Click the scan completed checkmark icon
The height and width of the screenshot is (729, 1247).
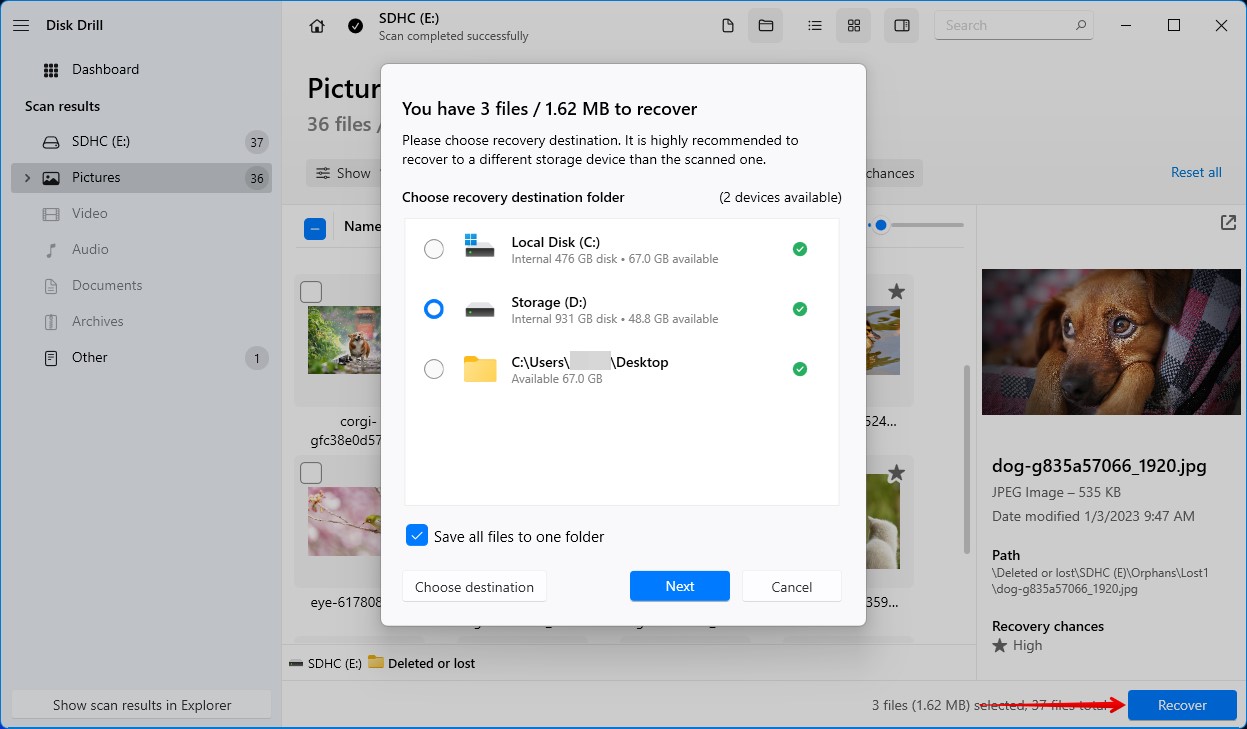click(355, 25)
